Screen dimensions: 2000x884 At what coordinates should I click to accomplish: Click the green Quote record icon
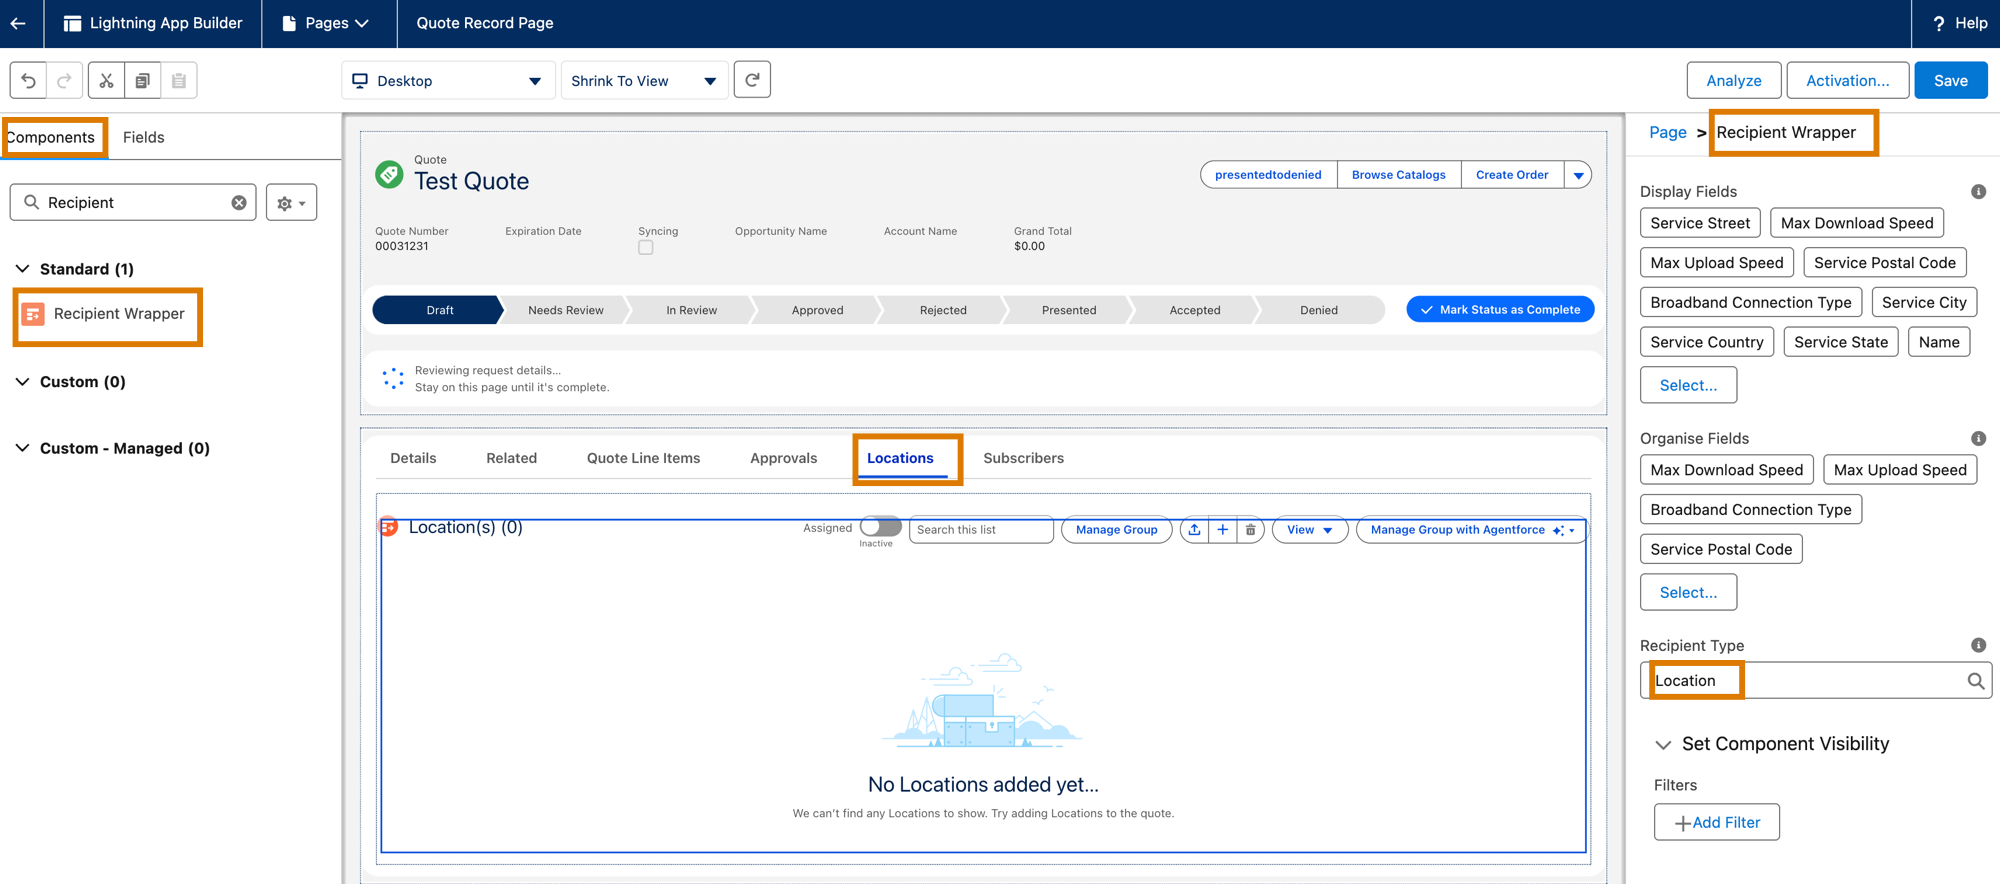[389, 174]
